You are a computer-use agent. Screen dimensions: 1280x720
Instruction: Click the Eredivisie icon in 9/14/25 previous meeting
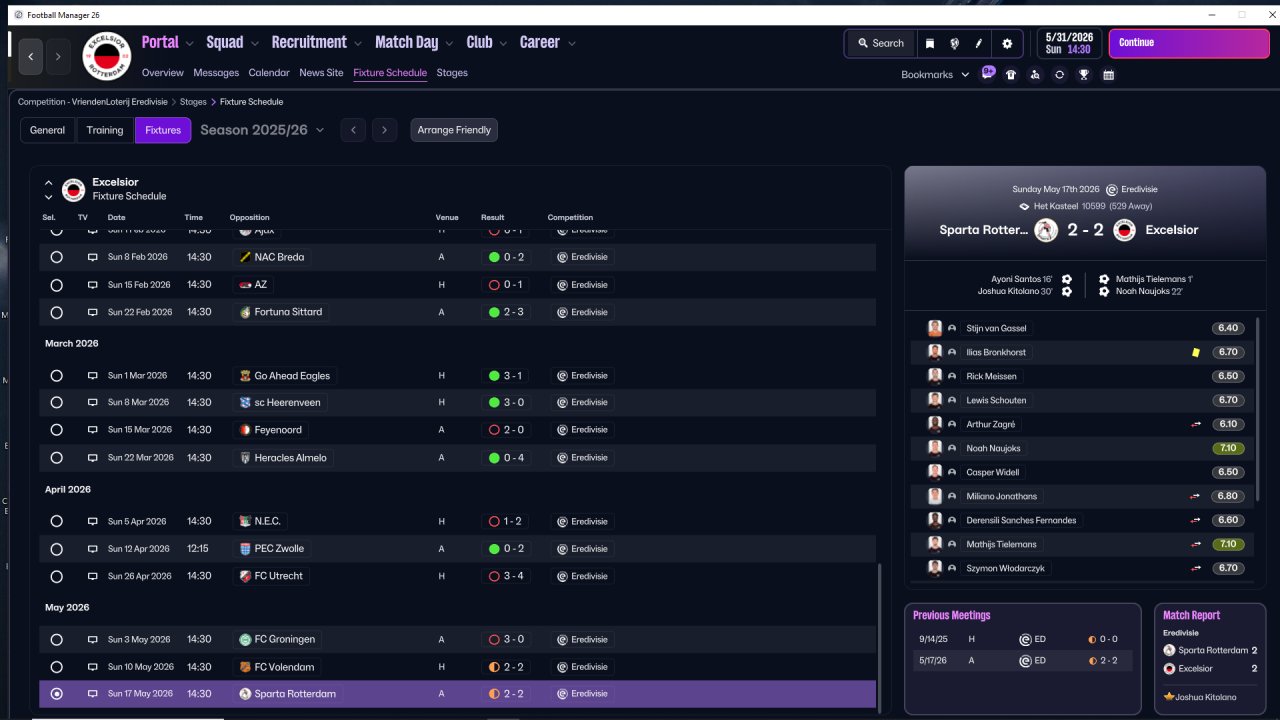[1025, 639]
